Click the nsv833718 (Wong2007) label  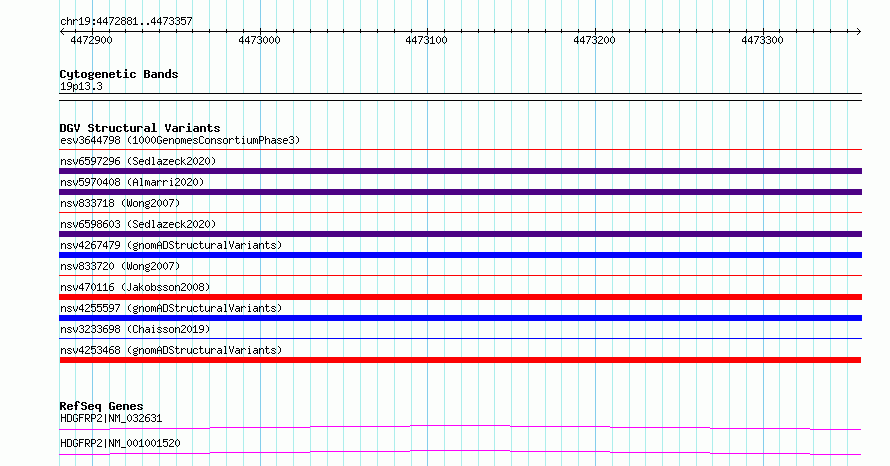(120, 203)
